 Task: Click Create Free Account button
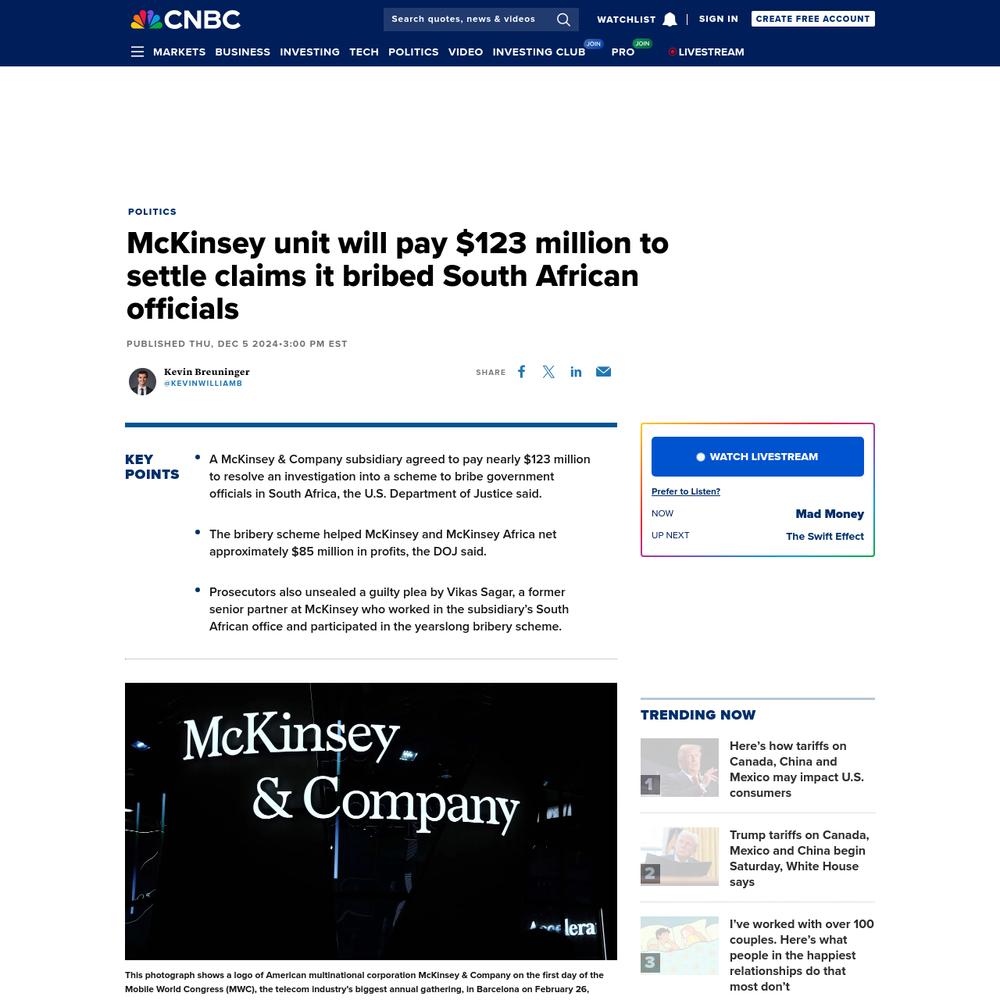tap(812, 19)
